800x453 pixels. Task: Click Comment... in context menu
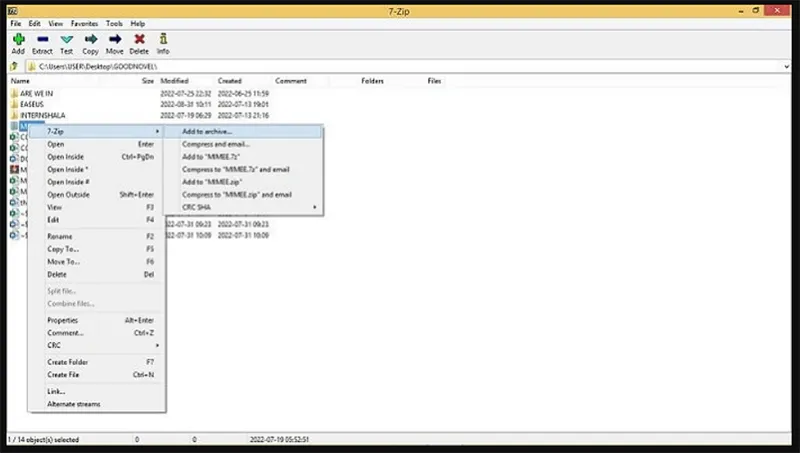pyautogui.click(x=97, y=333)
